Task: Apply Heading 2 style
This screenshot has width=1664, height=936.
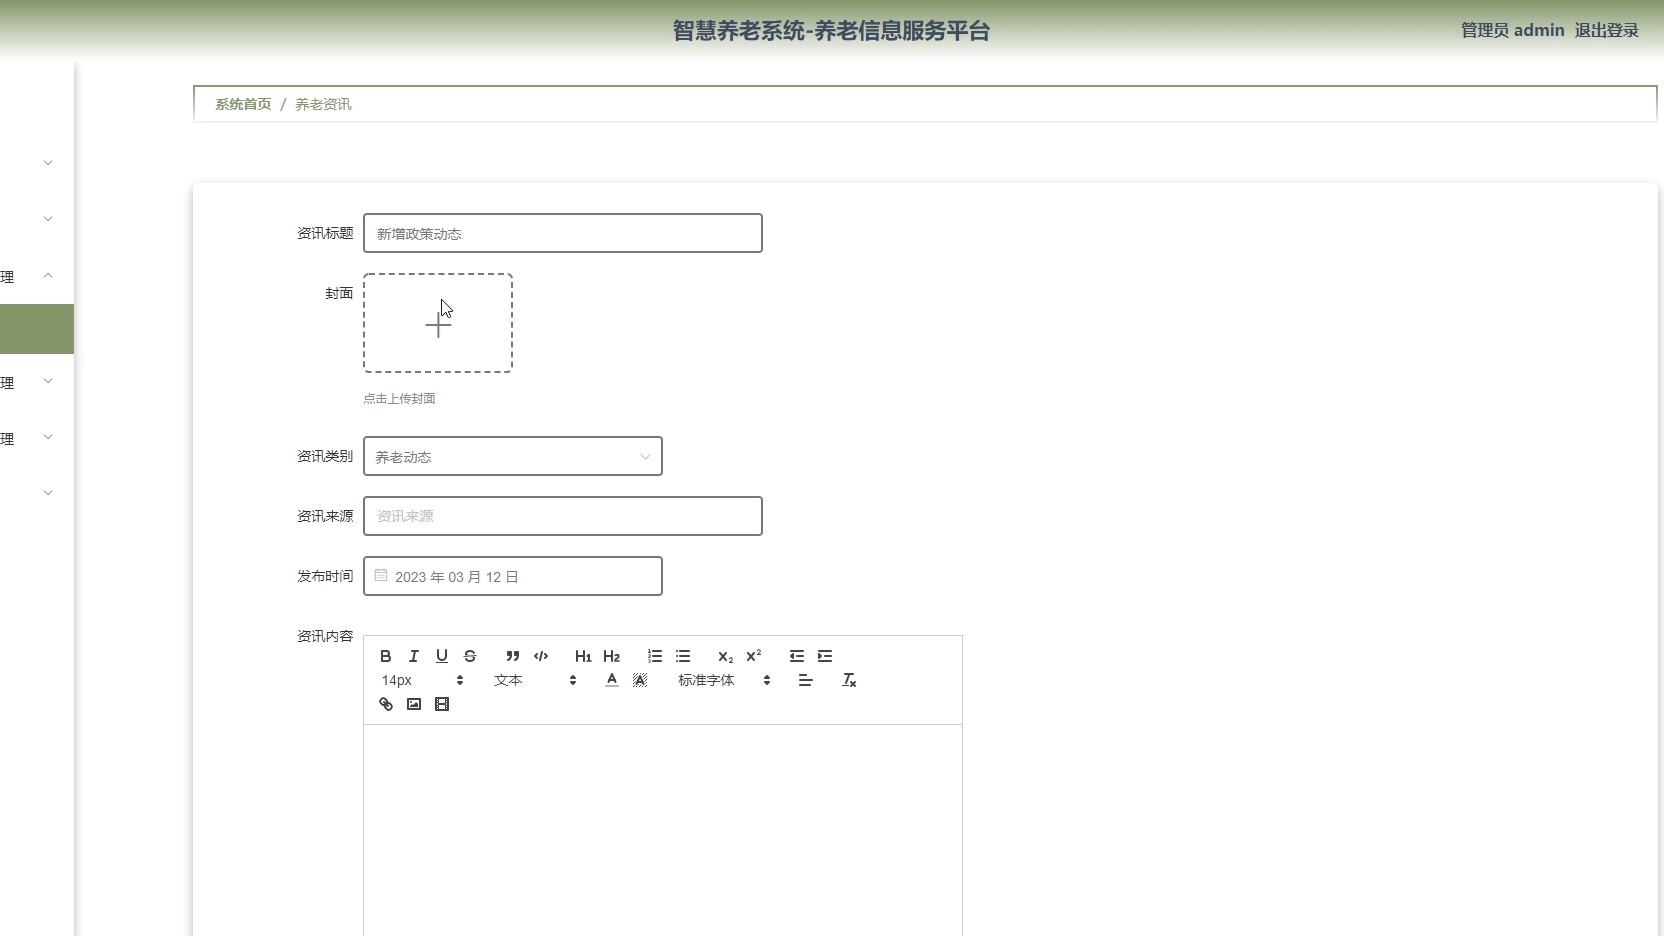Action: click(x=612, y=656)
